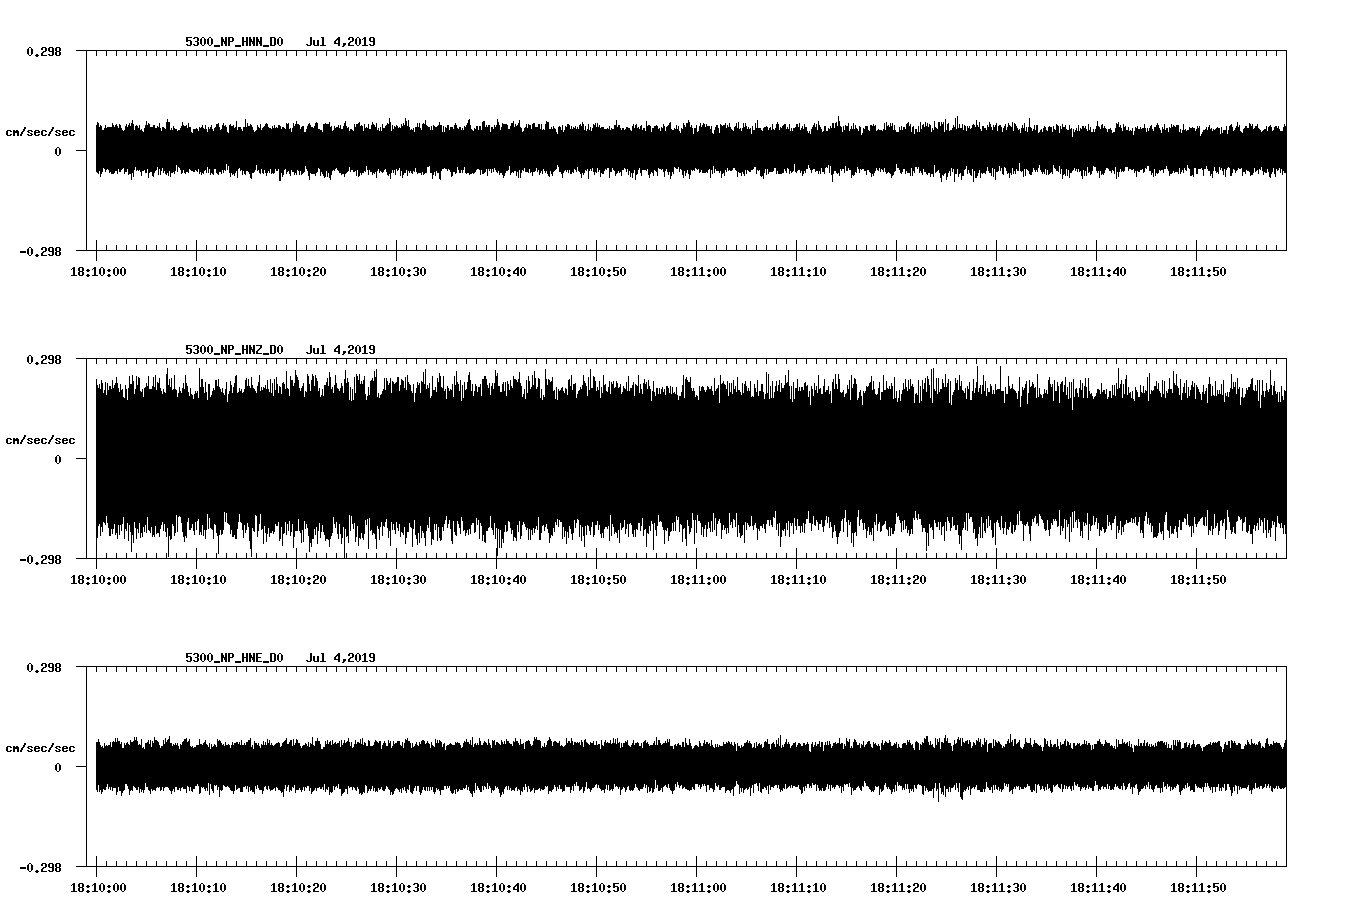Click the cm/sec/sec unit label of HNZ plot

[x=40, y=440]
